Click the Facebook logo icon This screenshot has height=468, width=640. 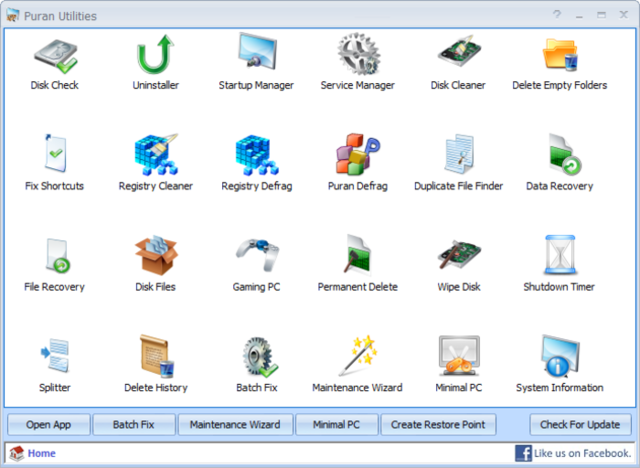point(523,453)
